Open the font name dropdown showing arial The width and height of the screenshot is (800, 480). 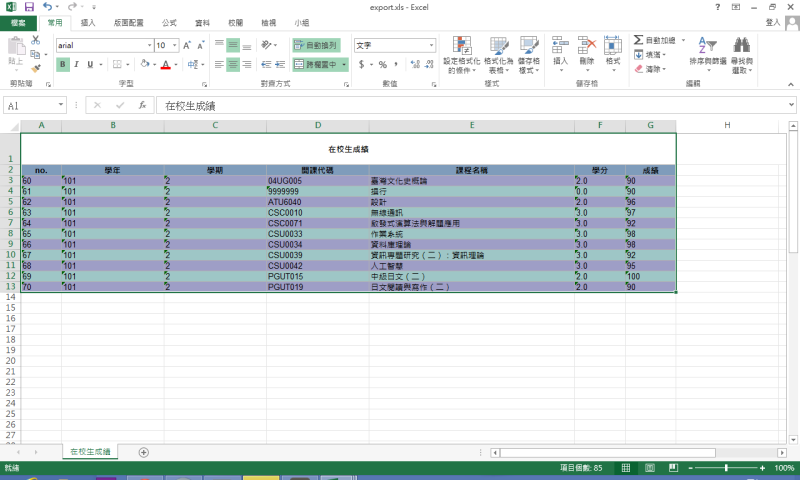(x=149, y=45)
